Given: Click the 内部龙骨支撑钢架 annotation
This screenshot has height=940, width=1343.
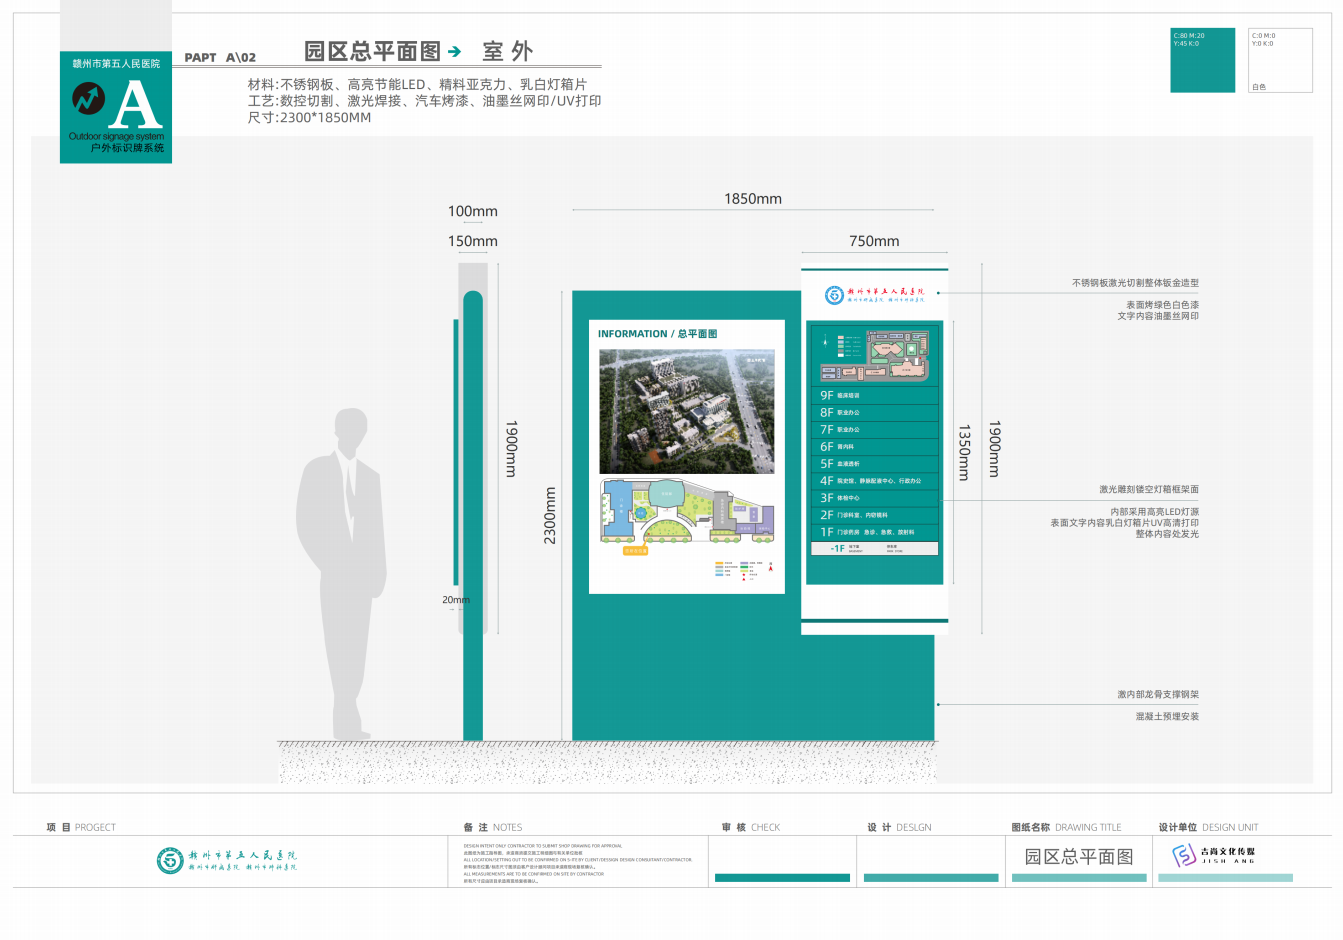Looking at the screenshot, I should click(1158, 694).
